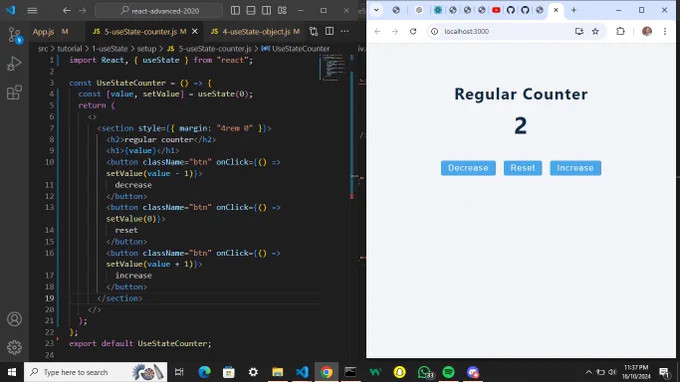Click the Reset button in browser
This screenshot has width=680, height=382.
[523, 168]
